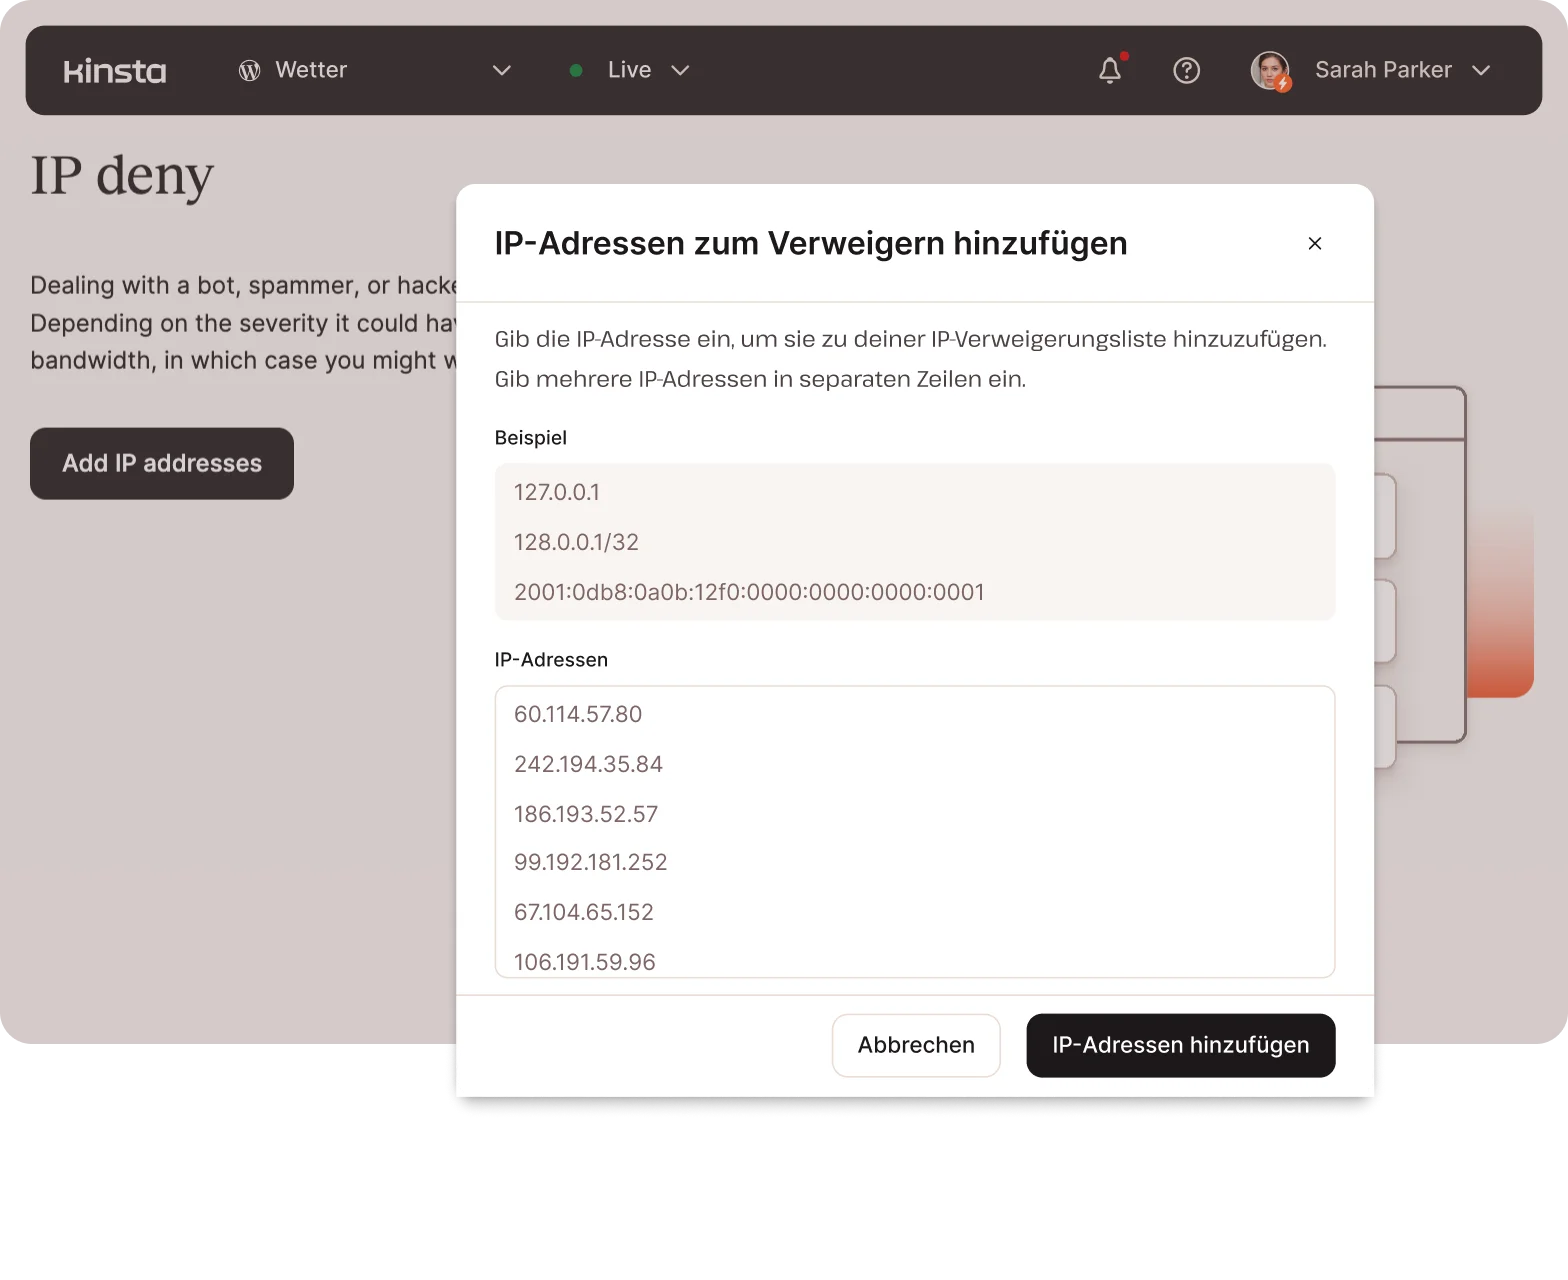This screenshot has height=1280, width=1568.
Task: Expand the Live environment chevron
Action: (x=680, y=70)
